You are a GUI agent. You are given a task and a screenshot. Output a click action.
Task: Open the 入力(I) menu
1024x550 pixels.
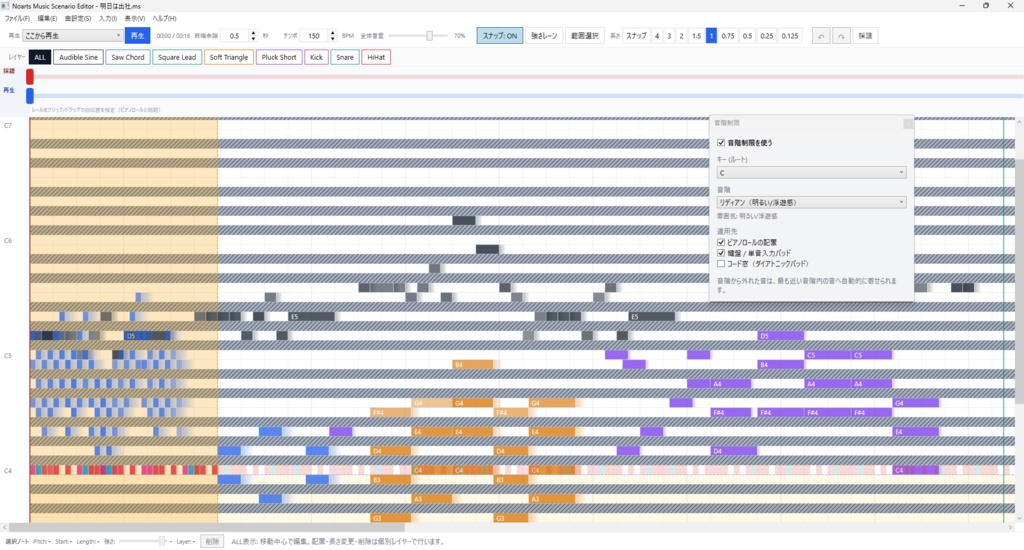pos(108,18)
